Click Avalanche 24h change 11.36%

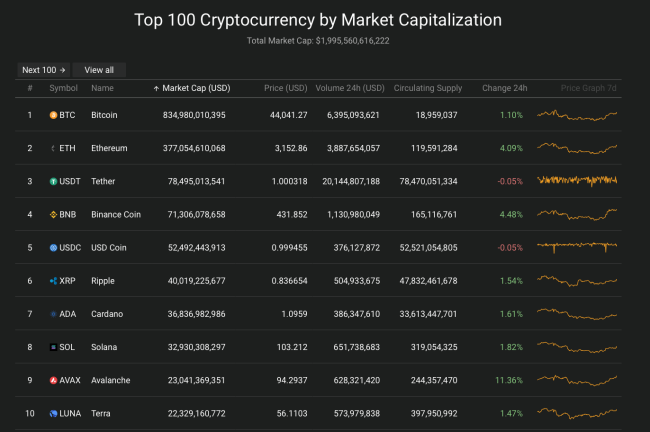click(509, 381)
